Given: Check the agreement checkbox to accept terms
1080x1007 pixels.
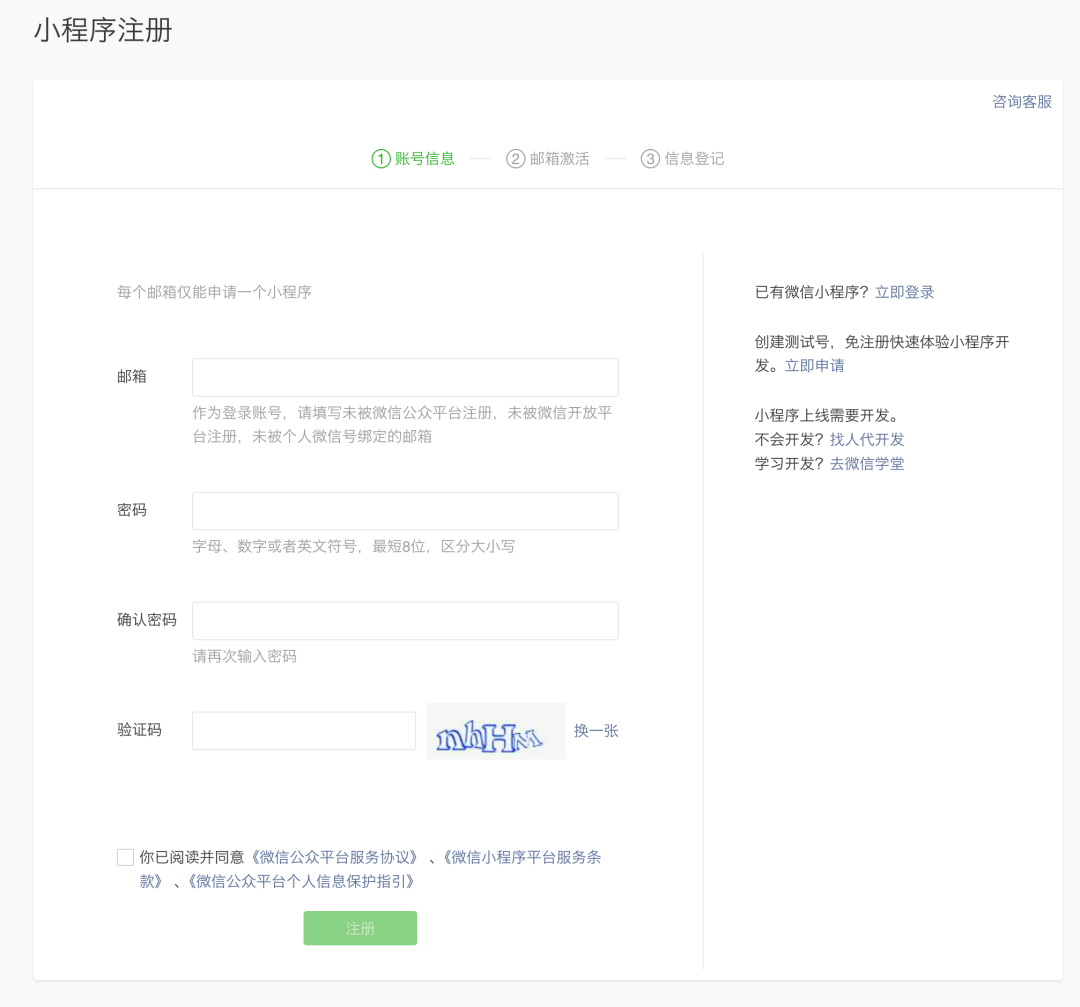Looking at the screenshot, I should pos(125,856).
